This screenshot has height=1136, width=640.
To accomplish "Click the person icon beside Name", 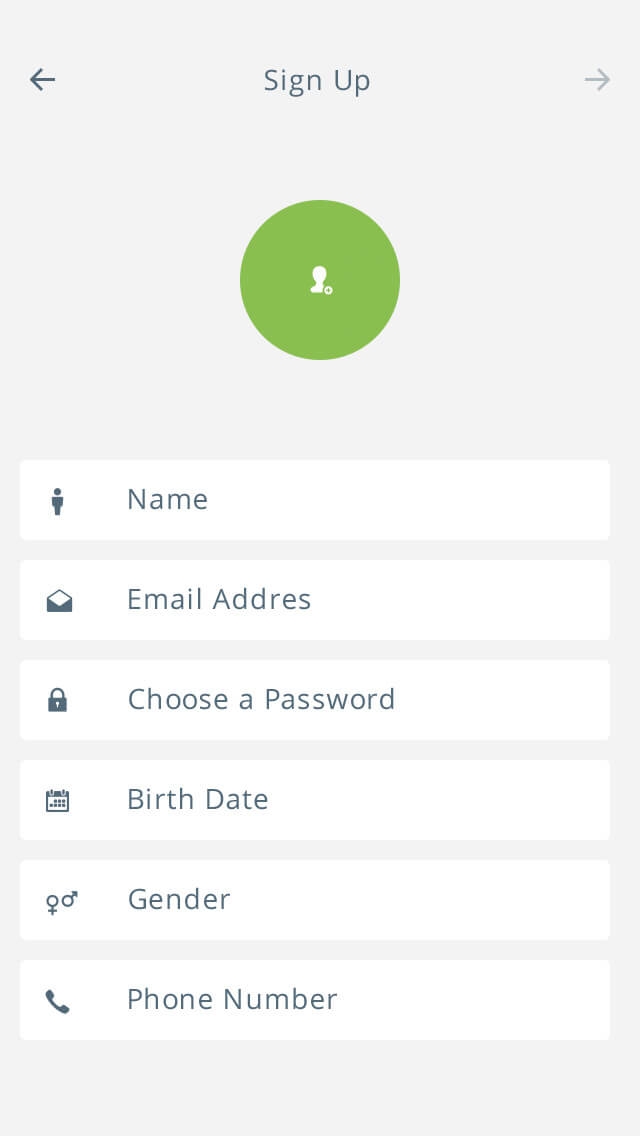I will tap(58, 501).
